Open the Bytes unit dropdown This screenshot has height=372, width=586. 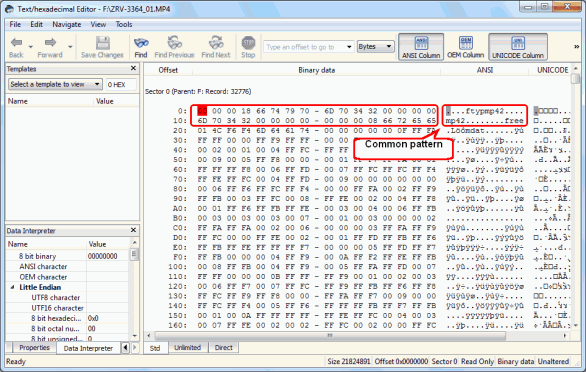[376, 47]
